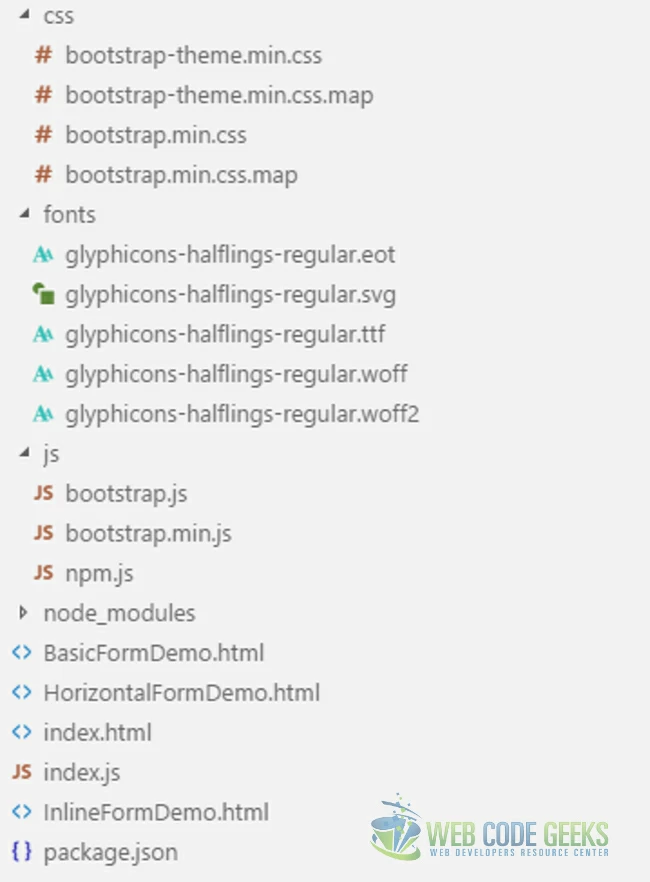Viewport: 650px width, 882px height.
Task: Click the CSS icon beside bootstrap-theme.min.css
Action: 43,55
